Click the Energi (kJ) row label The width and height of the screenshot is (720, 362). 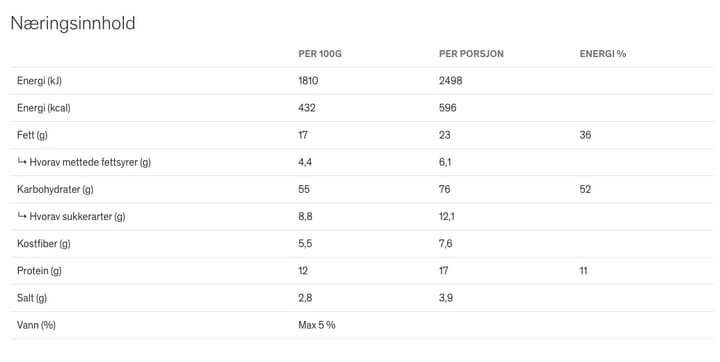[x=39, y=81]
